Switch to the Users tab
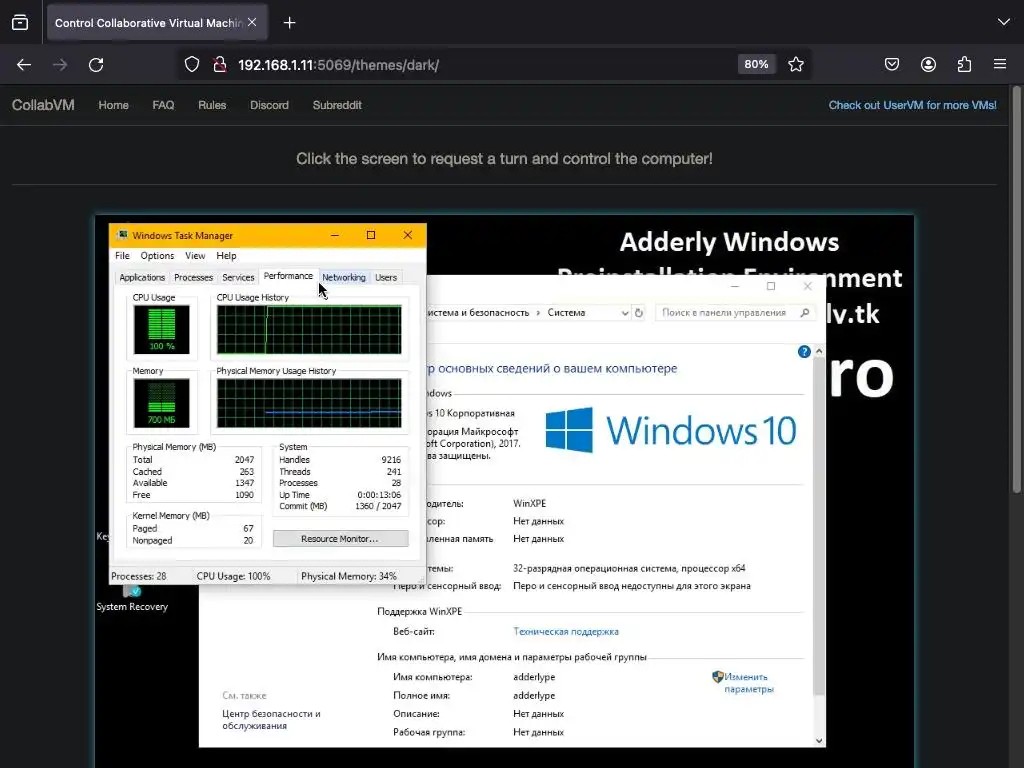The width and height of the screenshot is (1024, 768). tap(385, 278)
